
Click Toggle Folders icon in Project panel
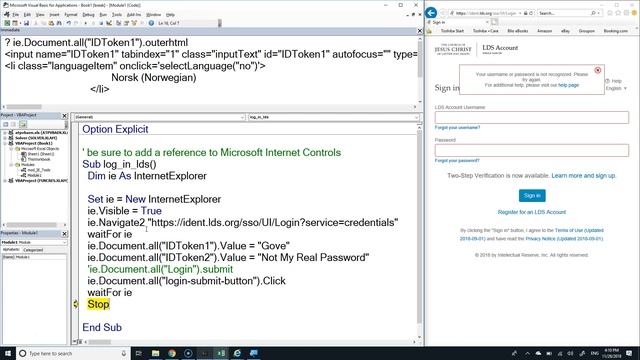tap(23, 124)
